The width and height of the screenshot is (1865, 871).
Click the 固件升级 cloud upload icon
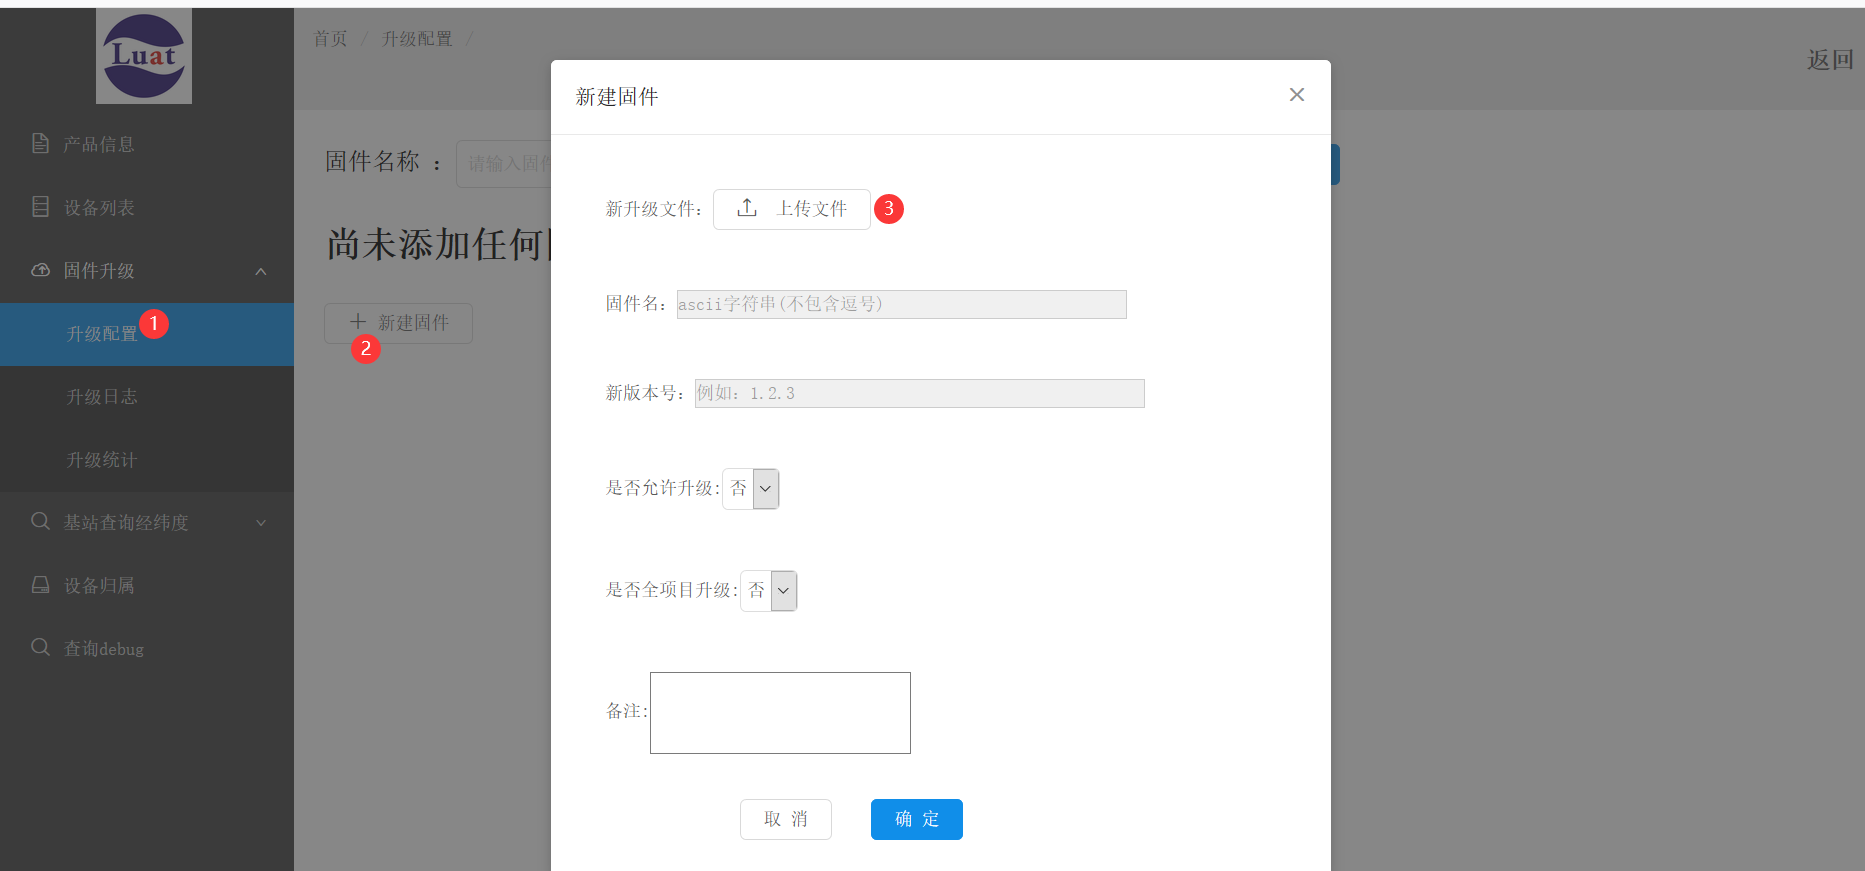(41, 270)
